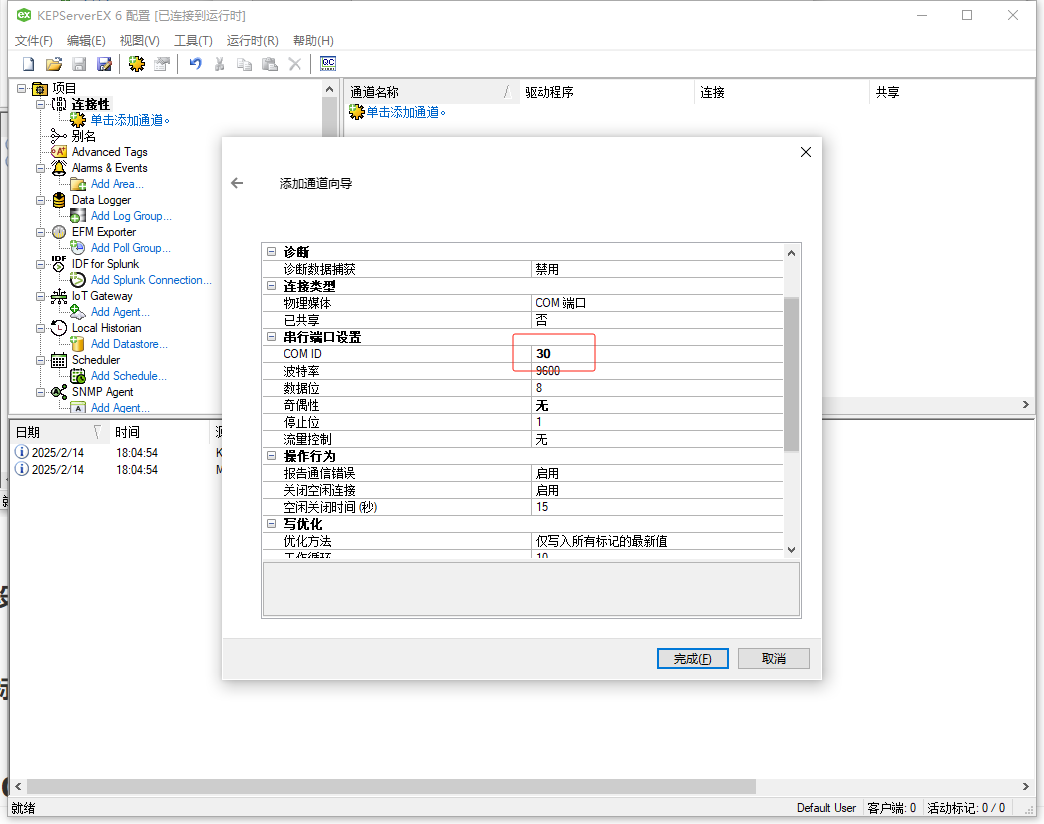
Task: Collapse the 连接类型 property group
Action: pos(272,286)
